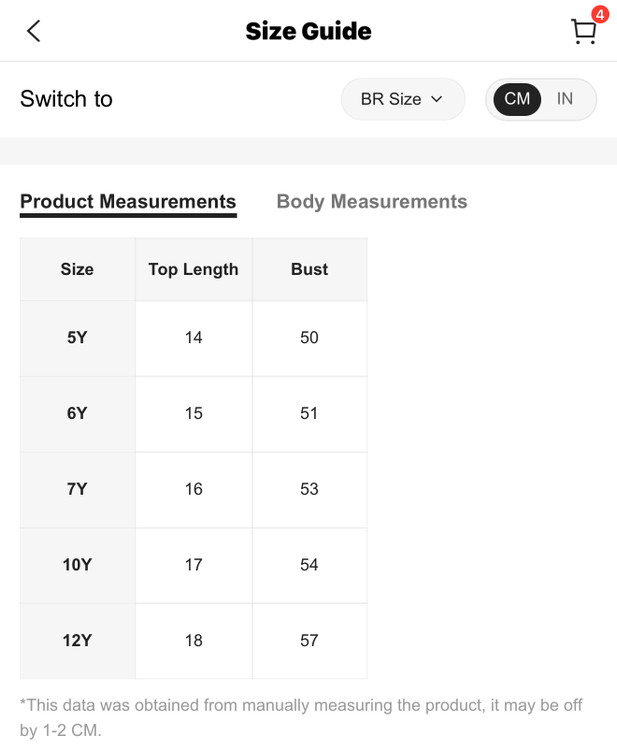
Task: Select the Product Measurements tab
Action: pyautogui.click(x=128, y=201)
